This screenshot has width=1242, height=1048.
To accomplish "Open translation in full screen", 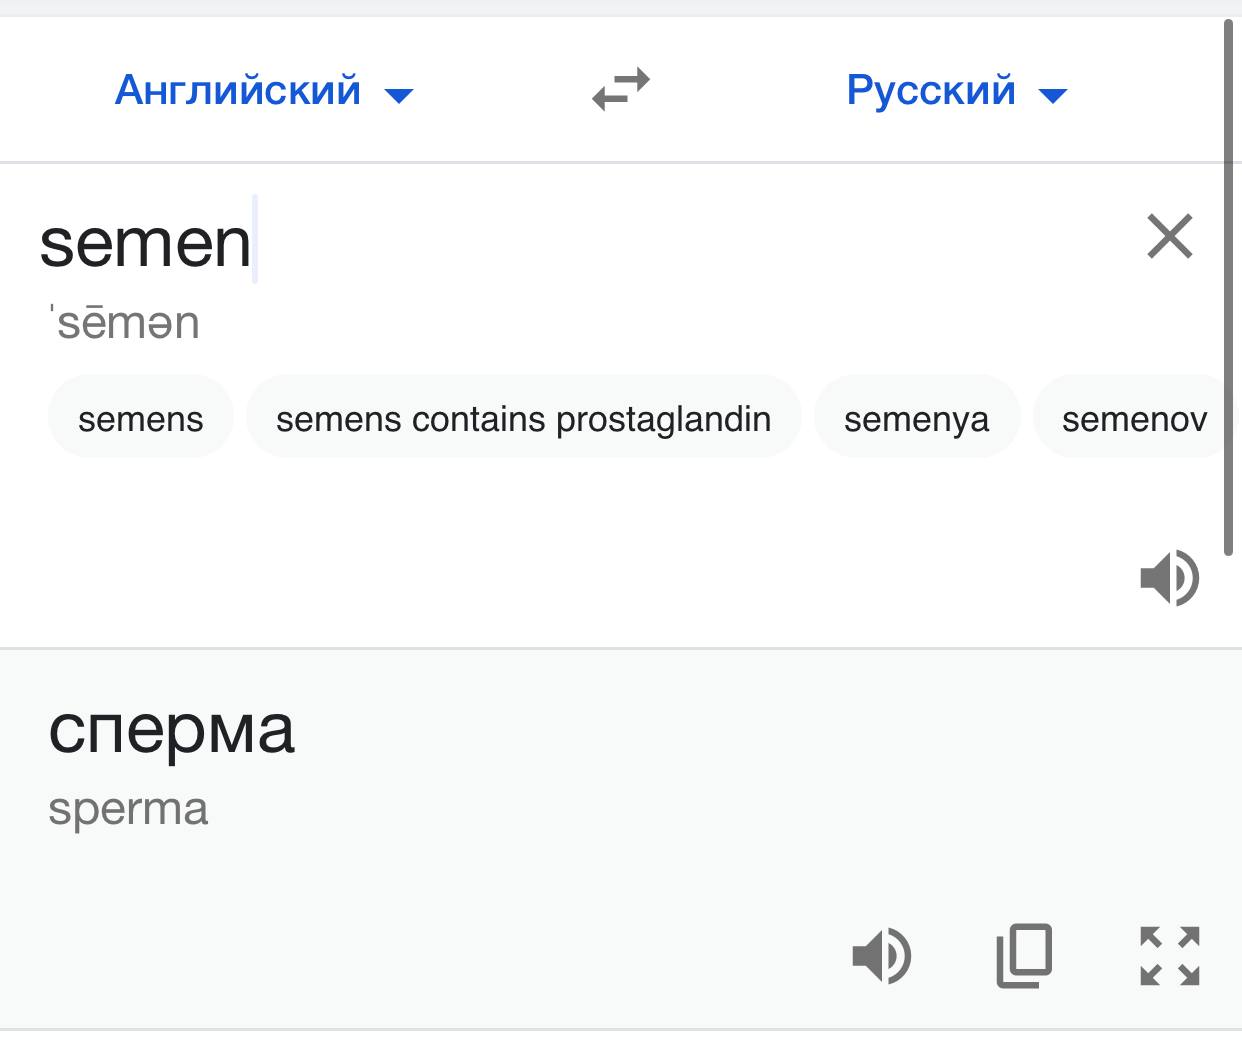I will coord(1170,955).
